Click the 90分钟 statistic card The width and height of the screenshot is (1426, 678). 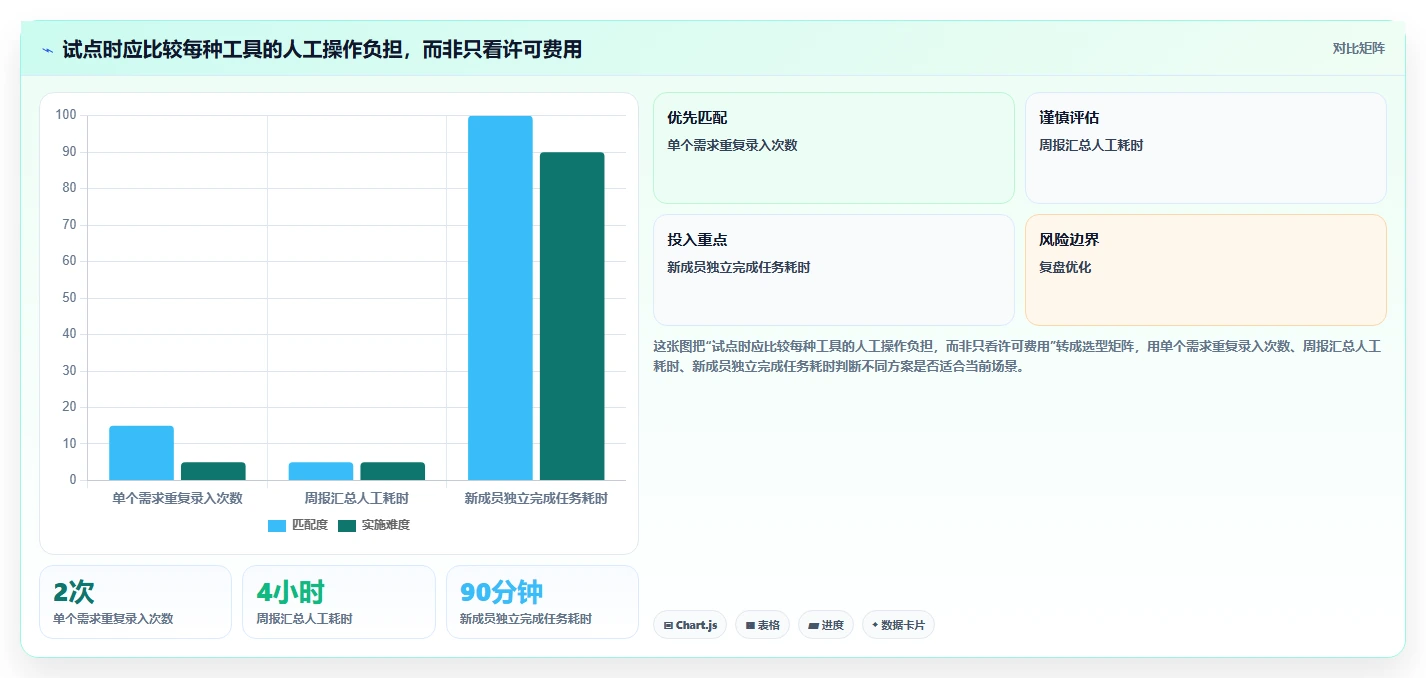542,602
